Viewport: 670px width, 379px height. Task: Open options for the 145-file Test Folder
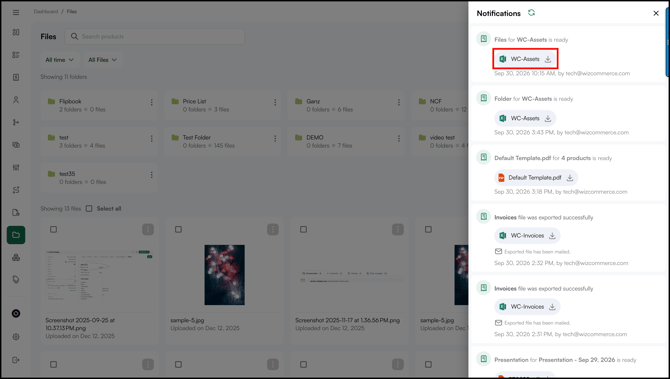pyautogui.click(x=275, y=138)
